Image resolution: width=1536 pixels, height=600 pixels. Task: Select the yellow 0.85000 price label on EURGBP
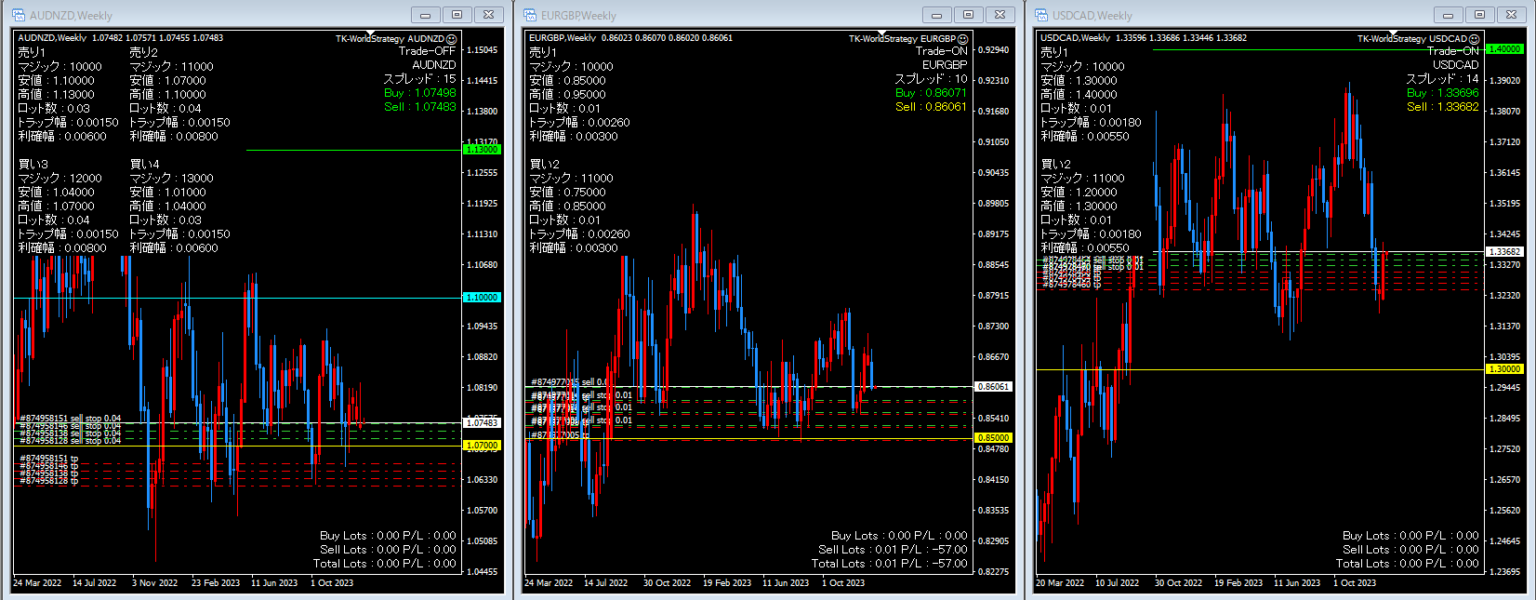tap(994, 438)
